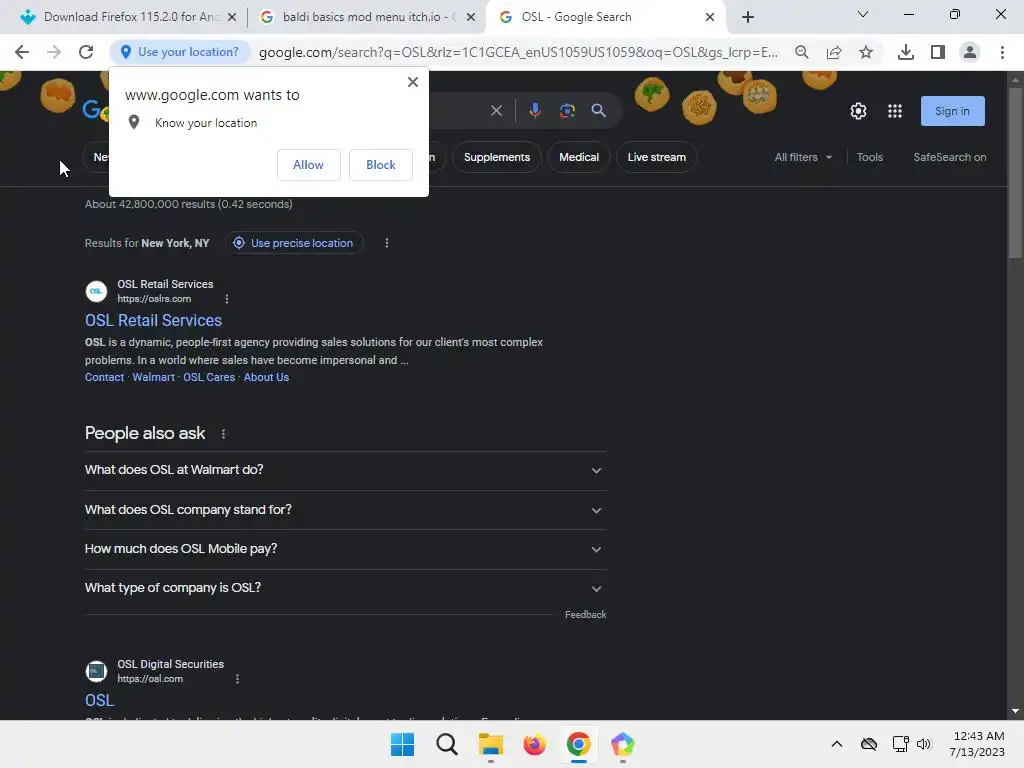This screenshot has height=768, width=1024.
Task: Allow google.com to know your location
Action: tap(308, 165)
